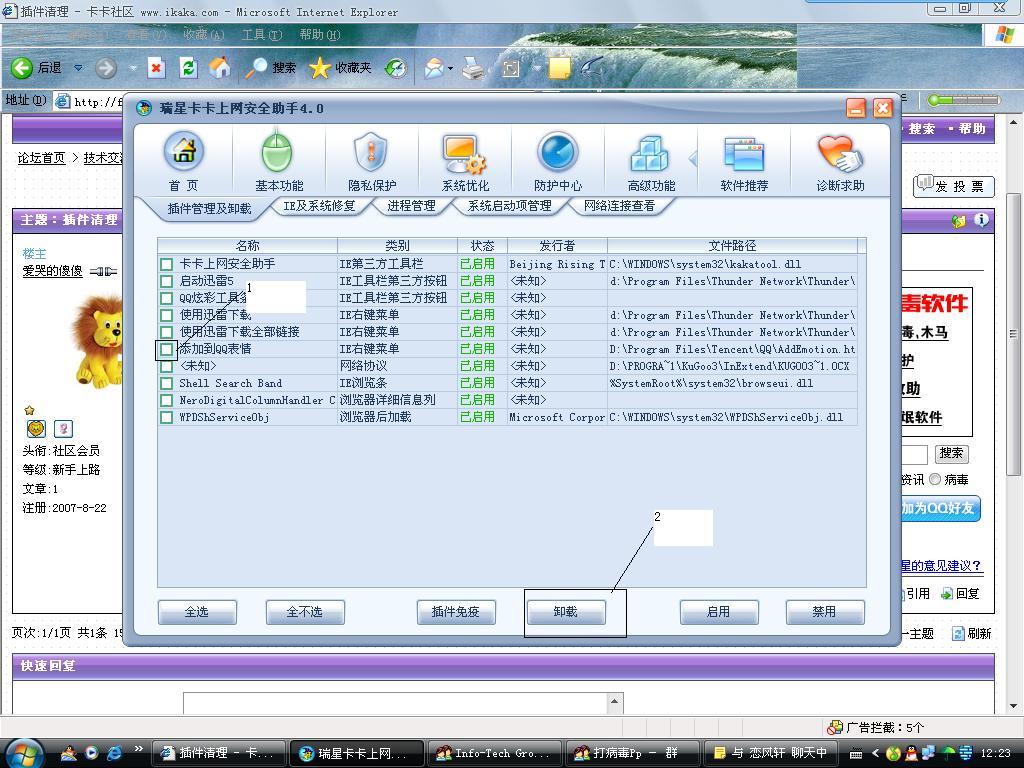Switch to Info-Tech Gro... taskbar window
Image resolution: width=1024 pixels, height=768 pixels.
click(495, 754)
